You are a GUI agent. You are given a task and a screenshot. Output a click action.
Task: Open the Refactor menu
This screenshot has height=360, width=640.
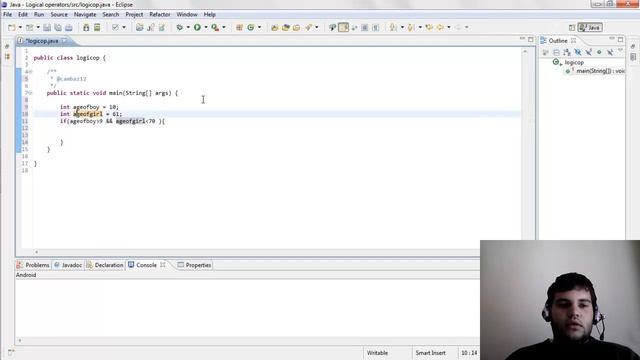pyautogui.click(x=160, y=14)
